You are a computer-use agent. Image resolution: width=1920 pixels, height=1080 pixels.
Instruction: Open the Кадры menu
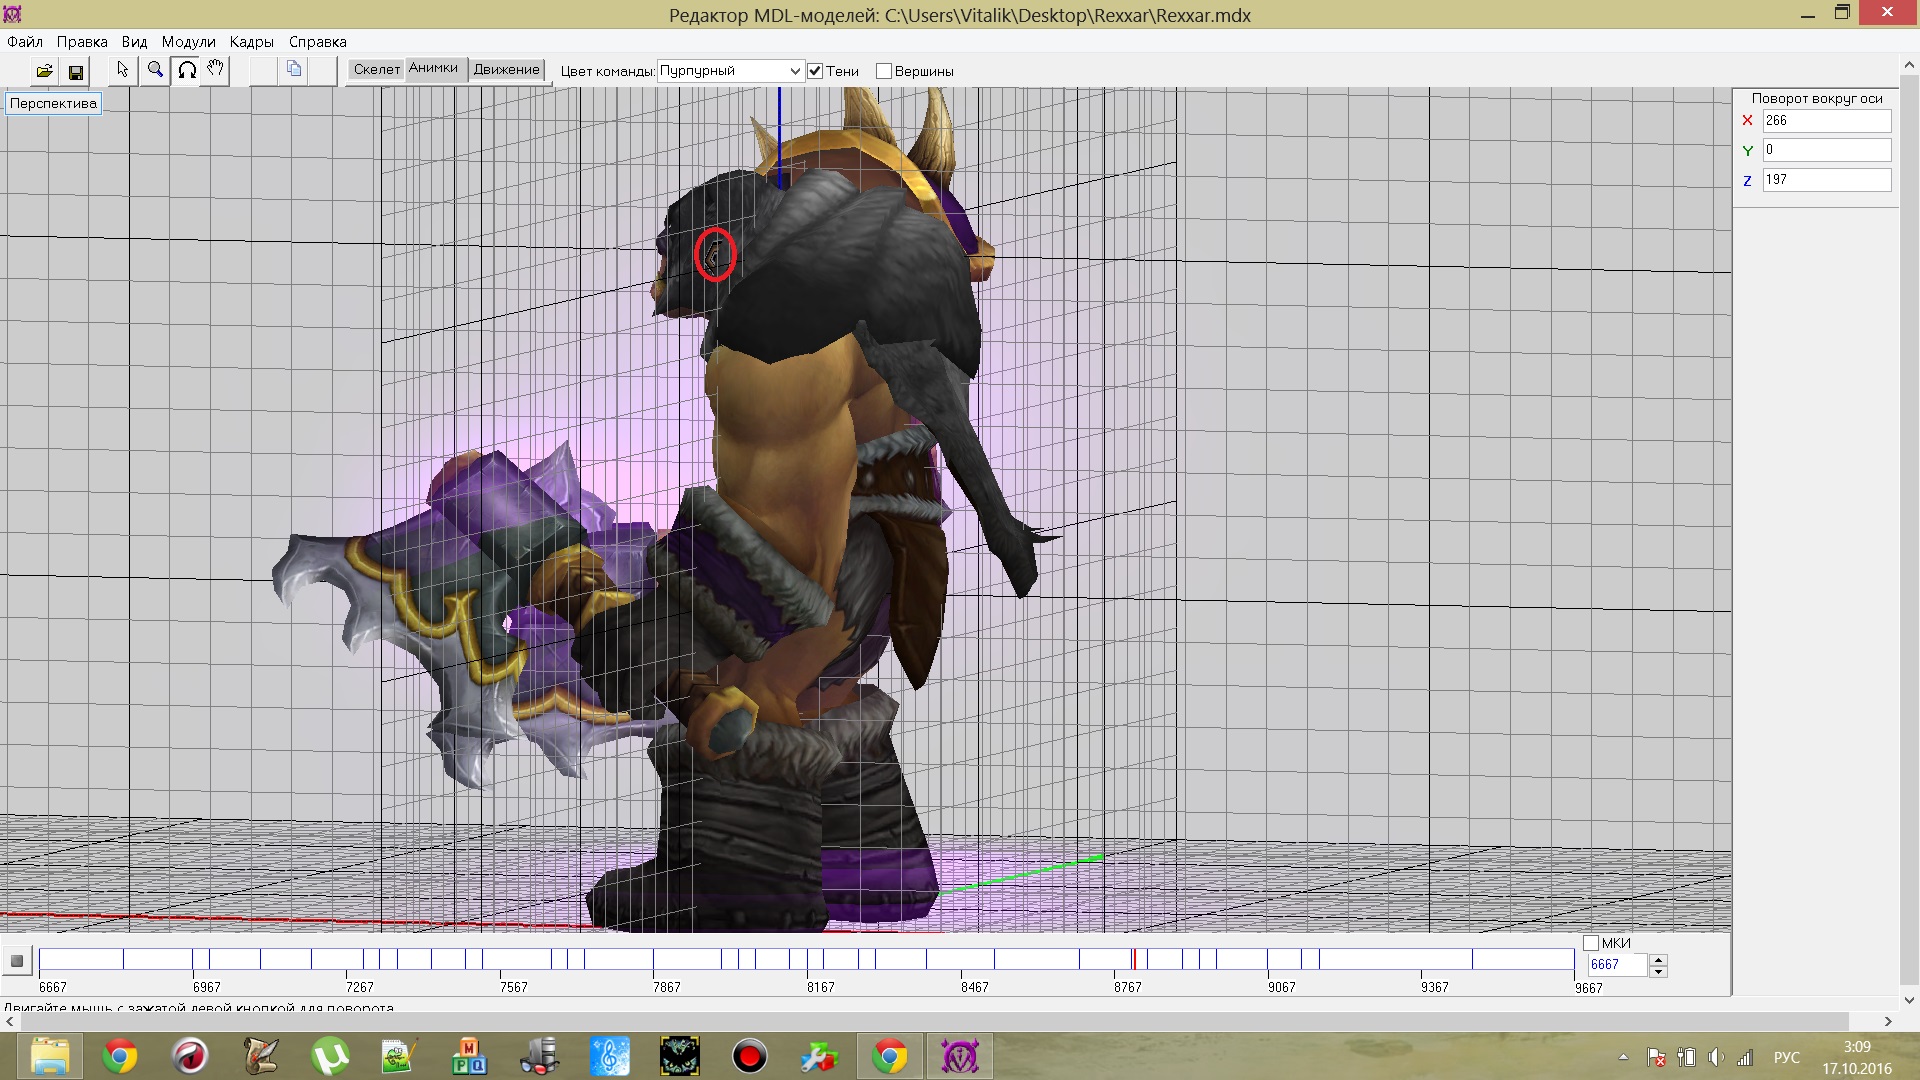251,42
